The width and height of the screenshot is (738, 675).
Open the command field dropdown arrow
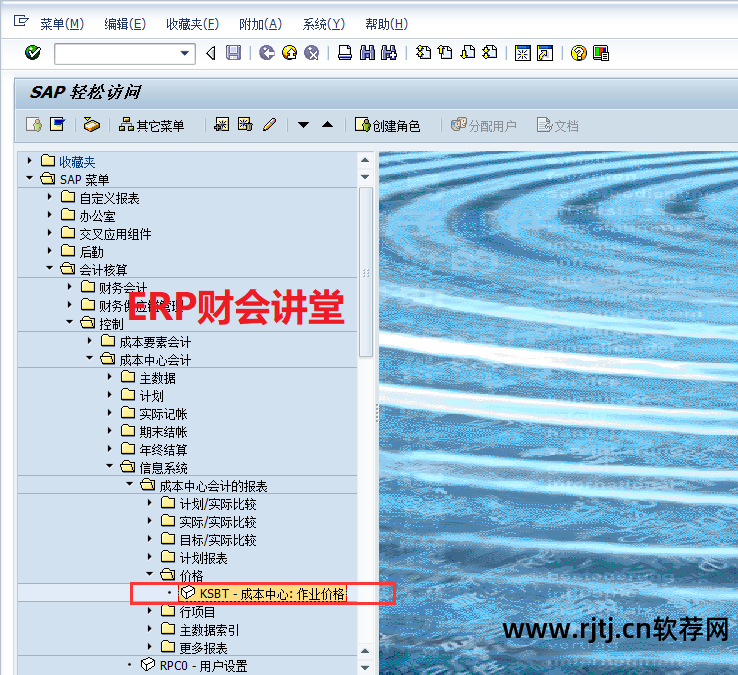coord(185,53)
